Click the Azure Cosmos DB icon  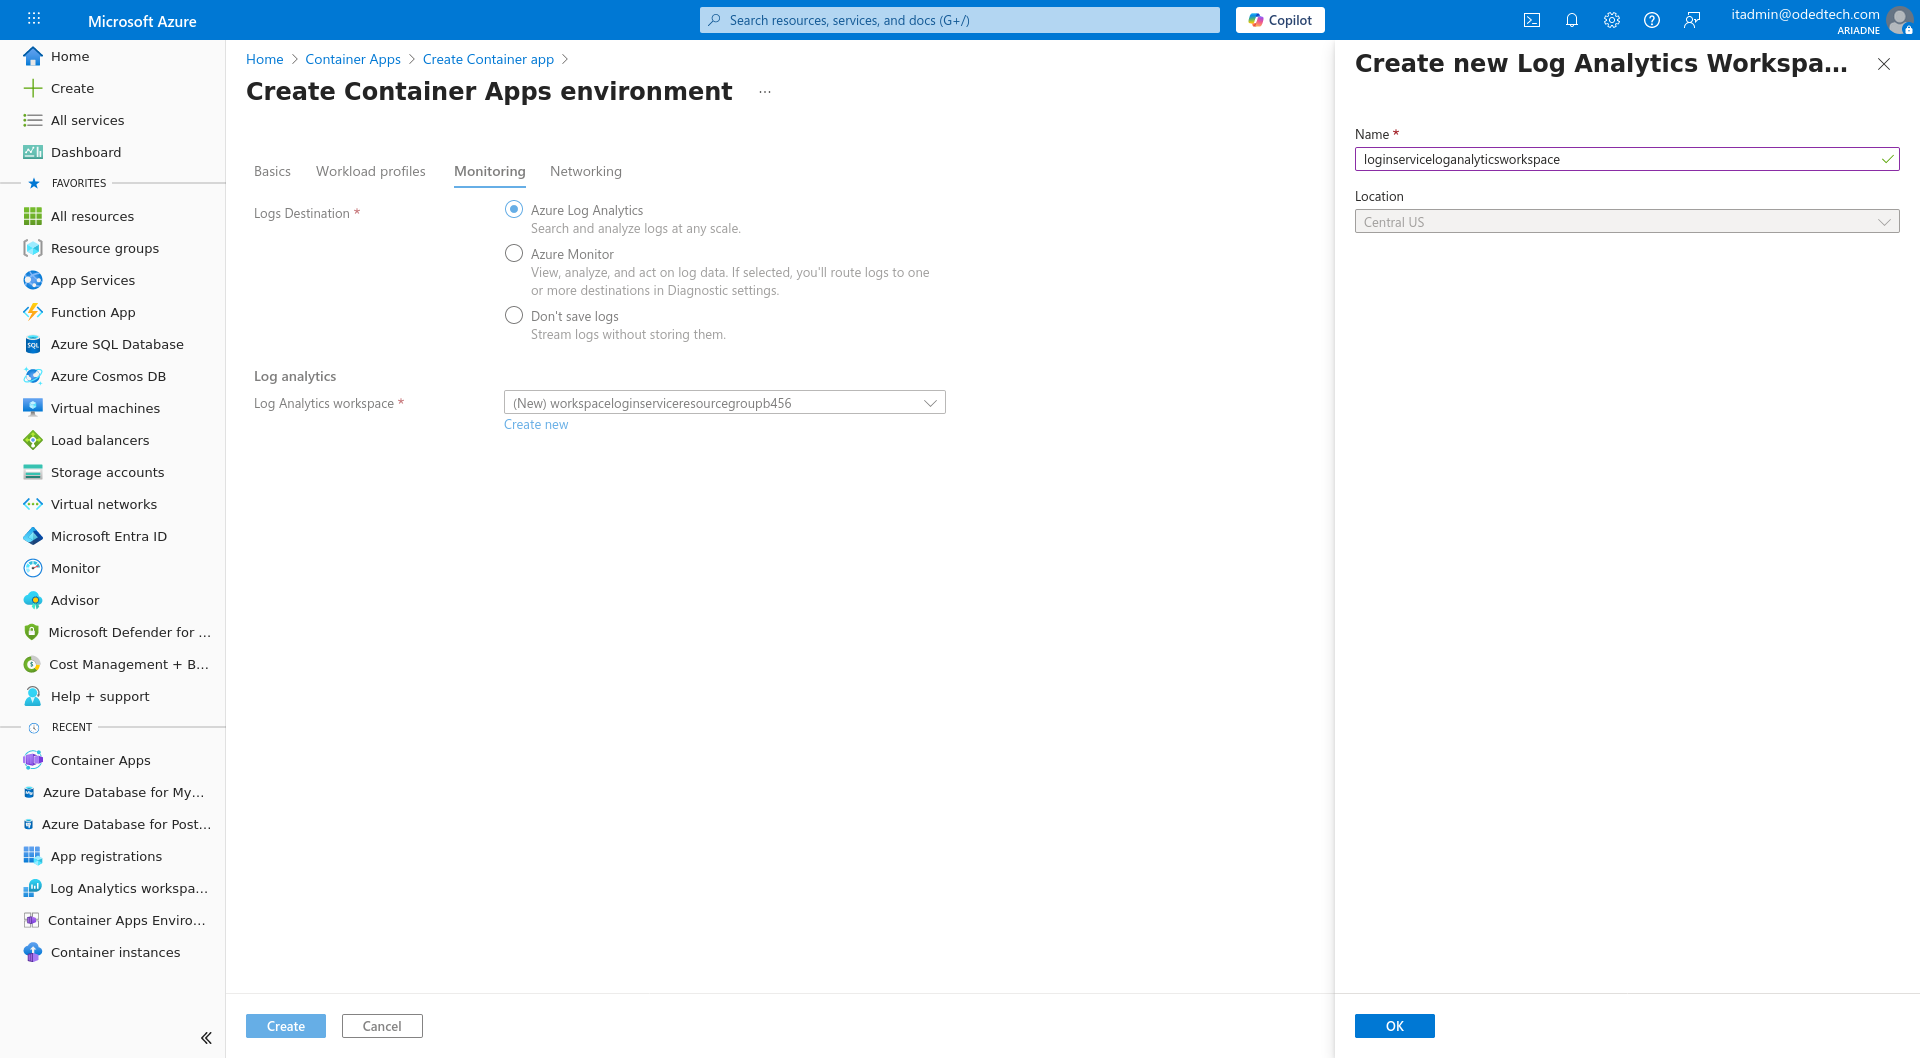point(33,376)
